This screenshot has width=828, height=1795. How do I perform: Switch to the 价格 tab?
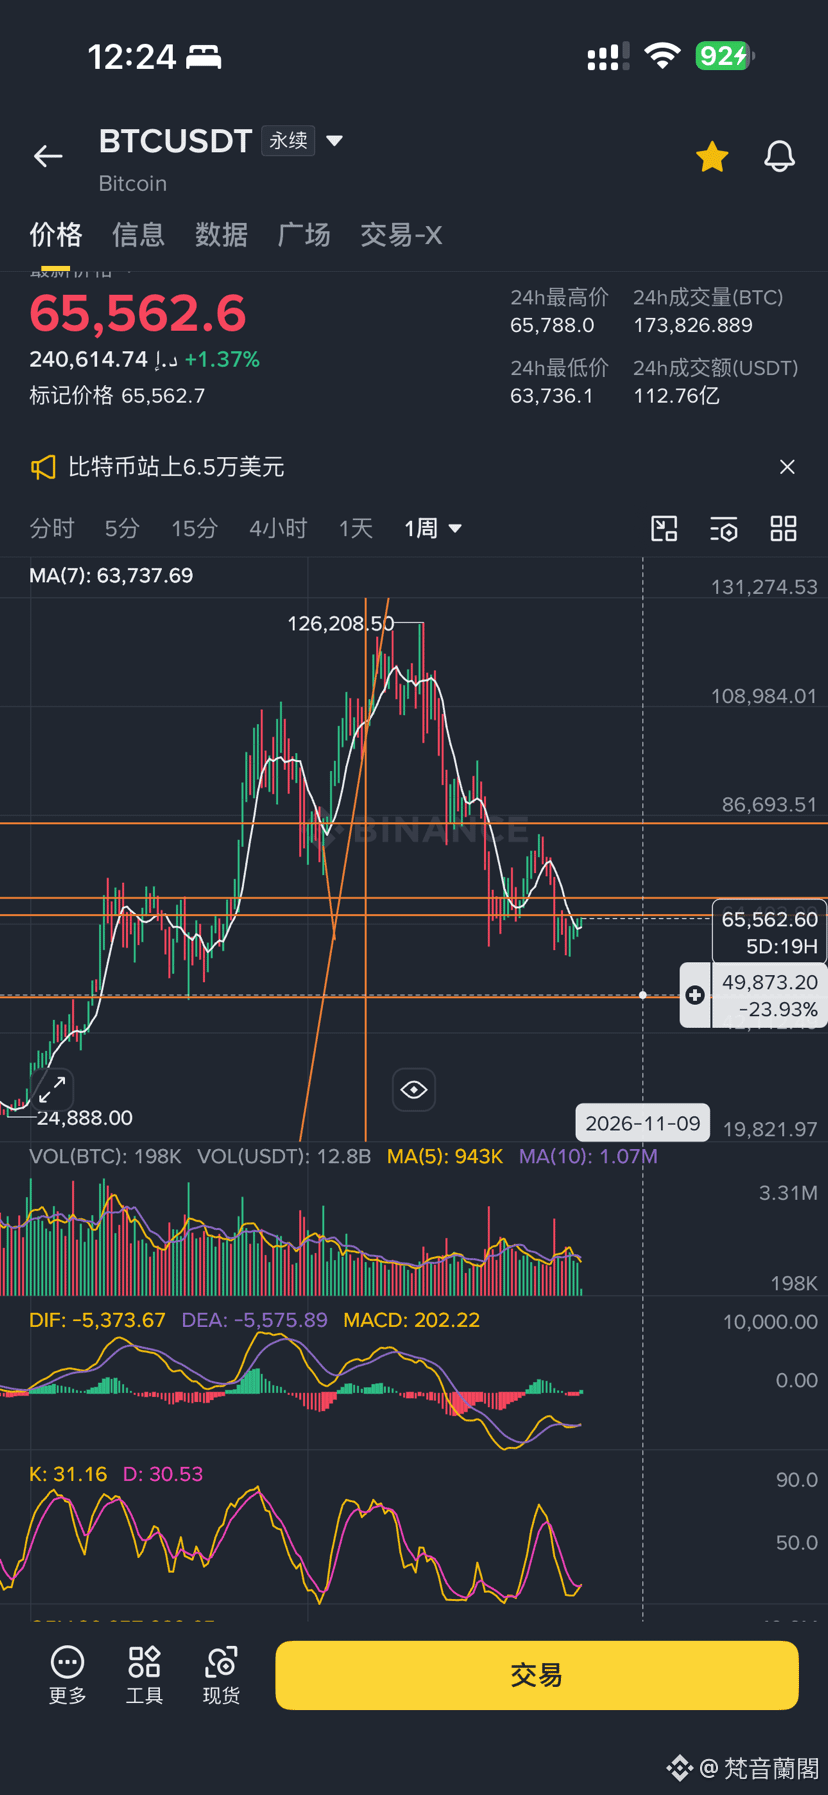pyautogui.click(x=56, y=235)
